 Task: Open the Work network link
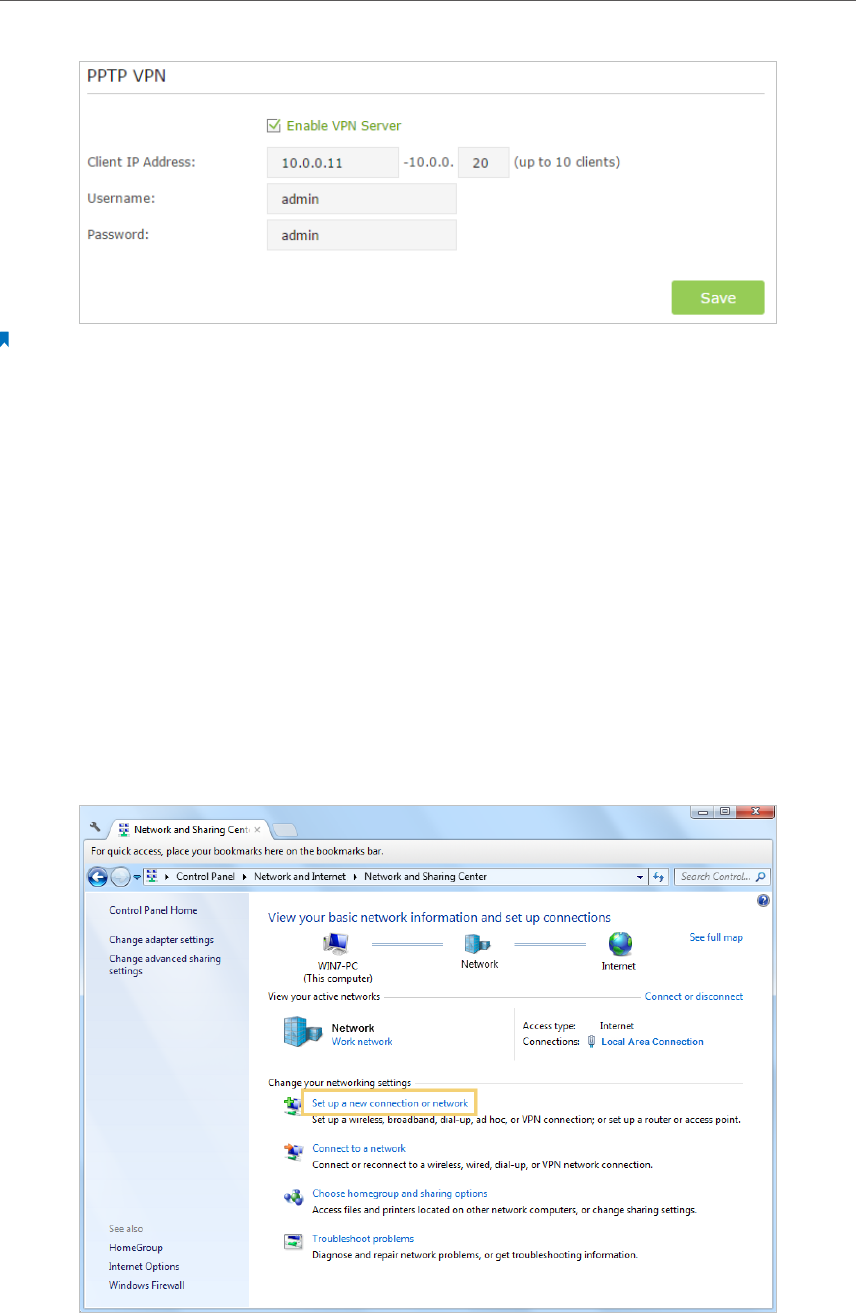362,1041
